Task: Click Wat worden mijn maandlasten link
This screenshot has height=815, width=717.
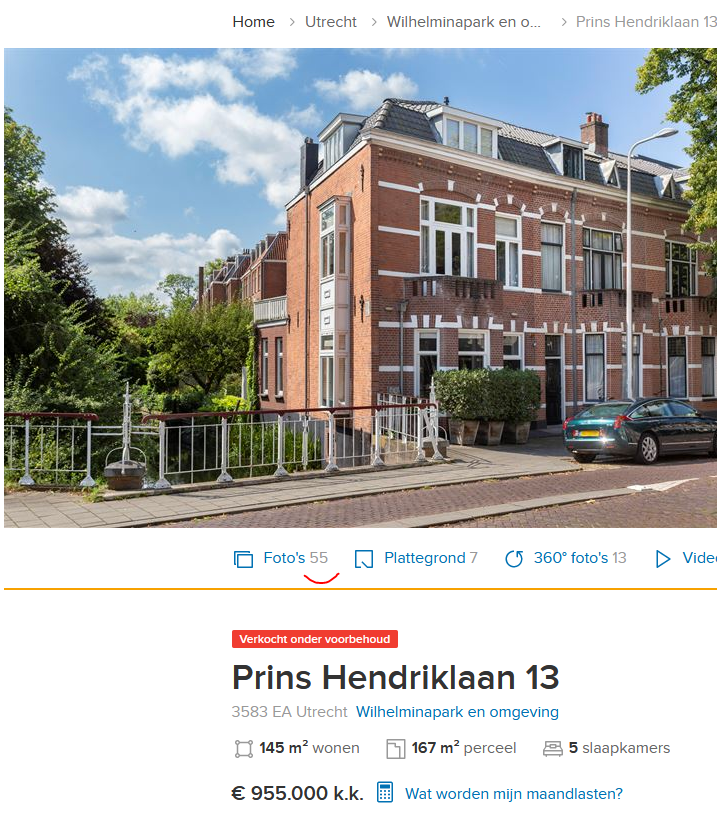Action: (x=514, y=794)
